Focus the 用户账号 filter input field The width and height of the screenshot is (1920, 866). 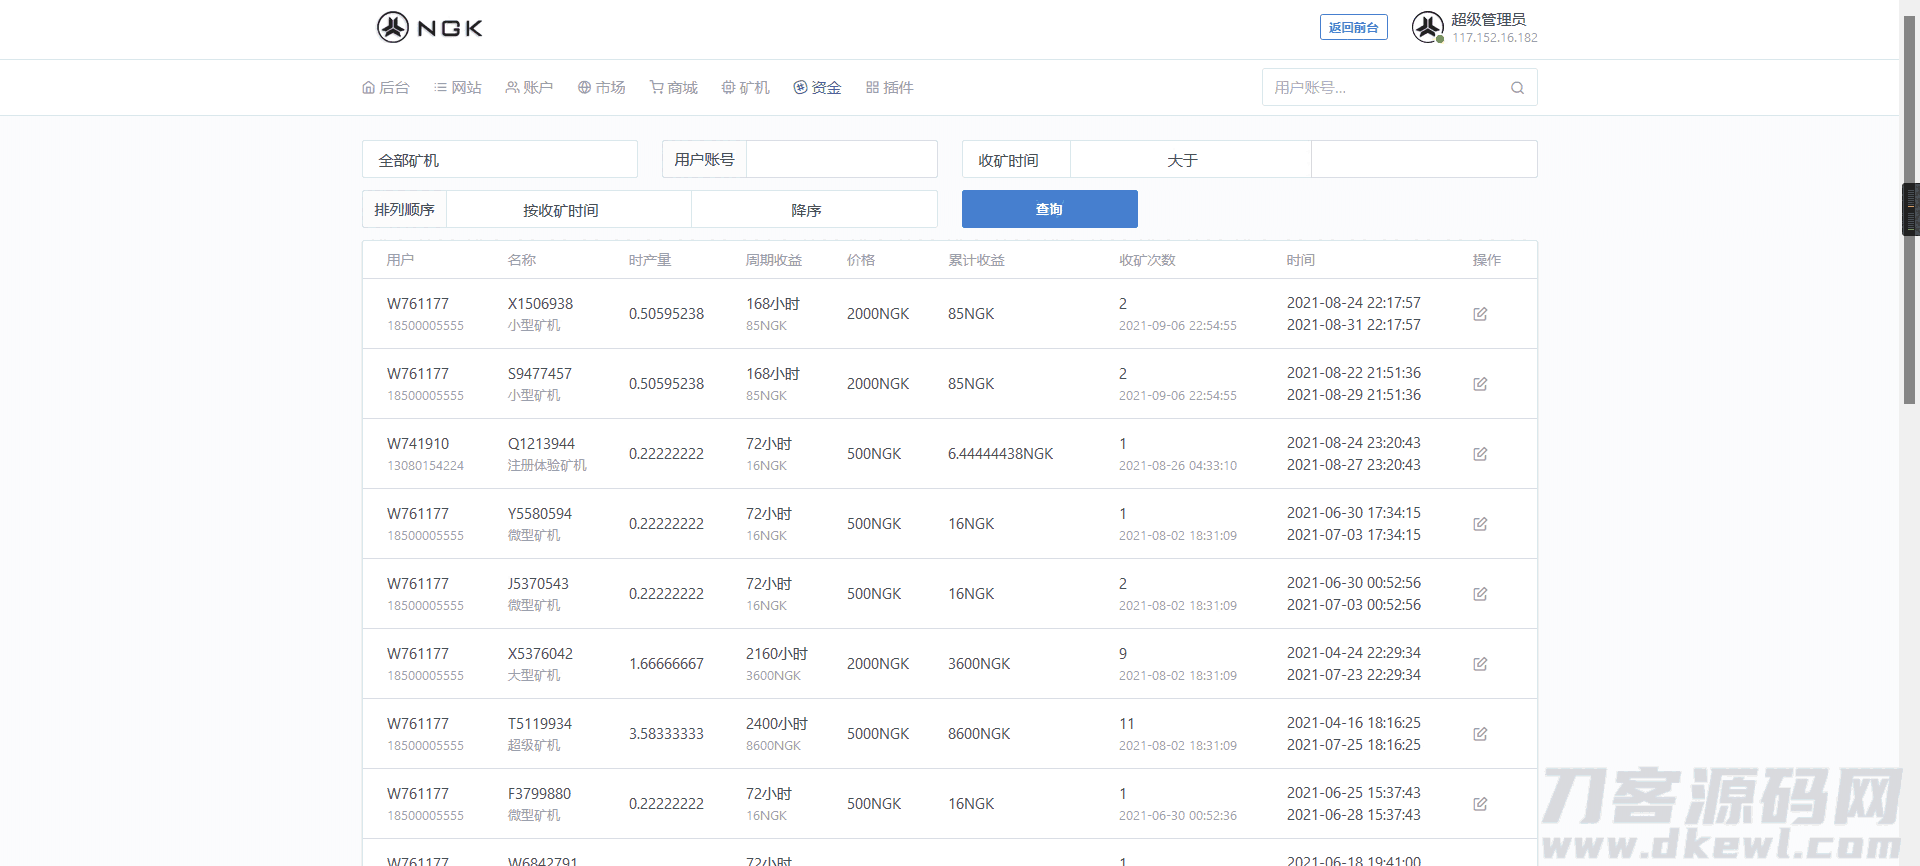841,160
